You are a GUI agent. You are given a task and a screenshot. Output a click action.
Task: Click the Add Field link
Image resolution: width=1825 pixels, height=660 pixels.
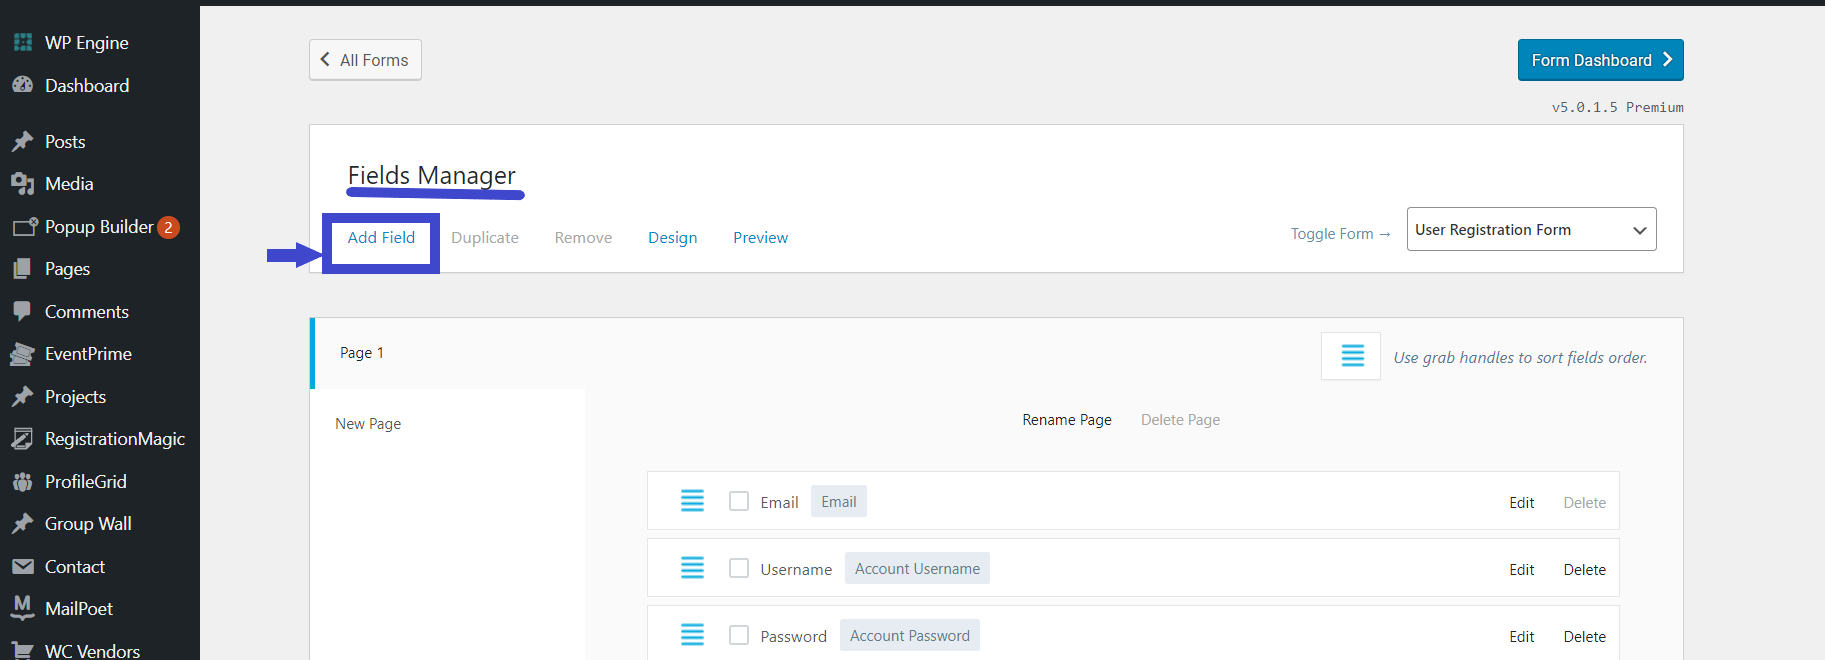pyautogui.click(x=381, y=238)
